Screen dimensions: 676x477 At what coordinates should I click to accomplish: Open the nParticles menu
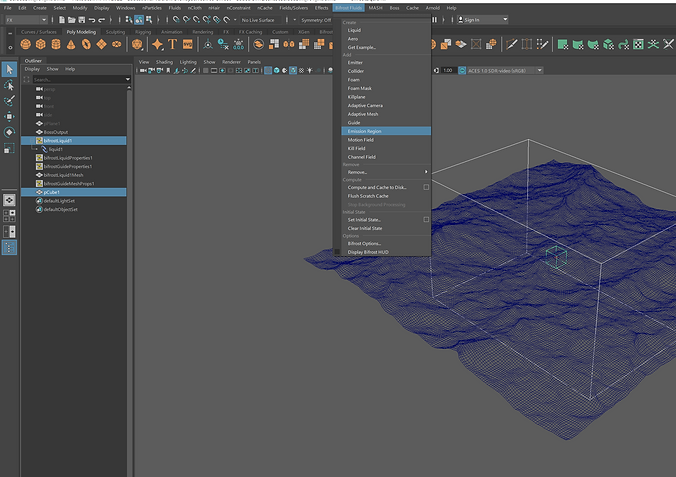(152, 8)
